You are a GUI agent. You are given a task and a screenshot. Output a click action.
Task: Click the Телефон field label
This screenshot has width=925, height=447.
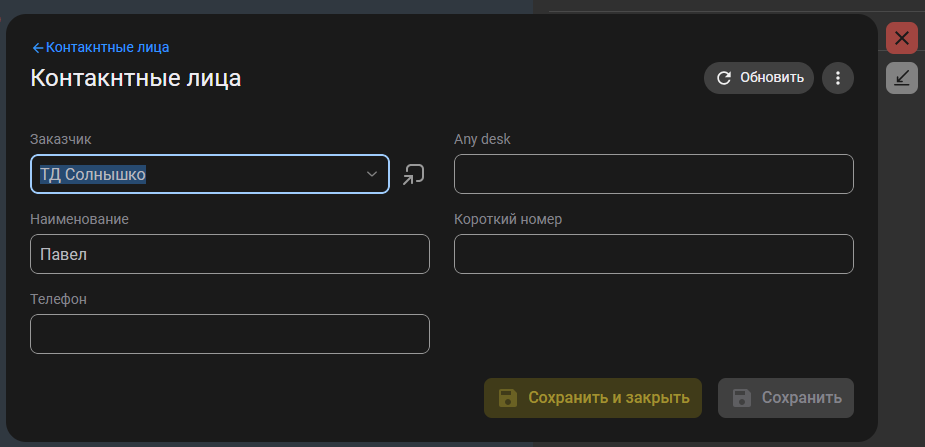pos(58,299)
